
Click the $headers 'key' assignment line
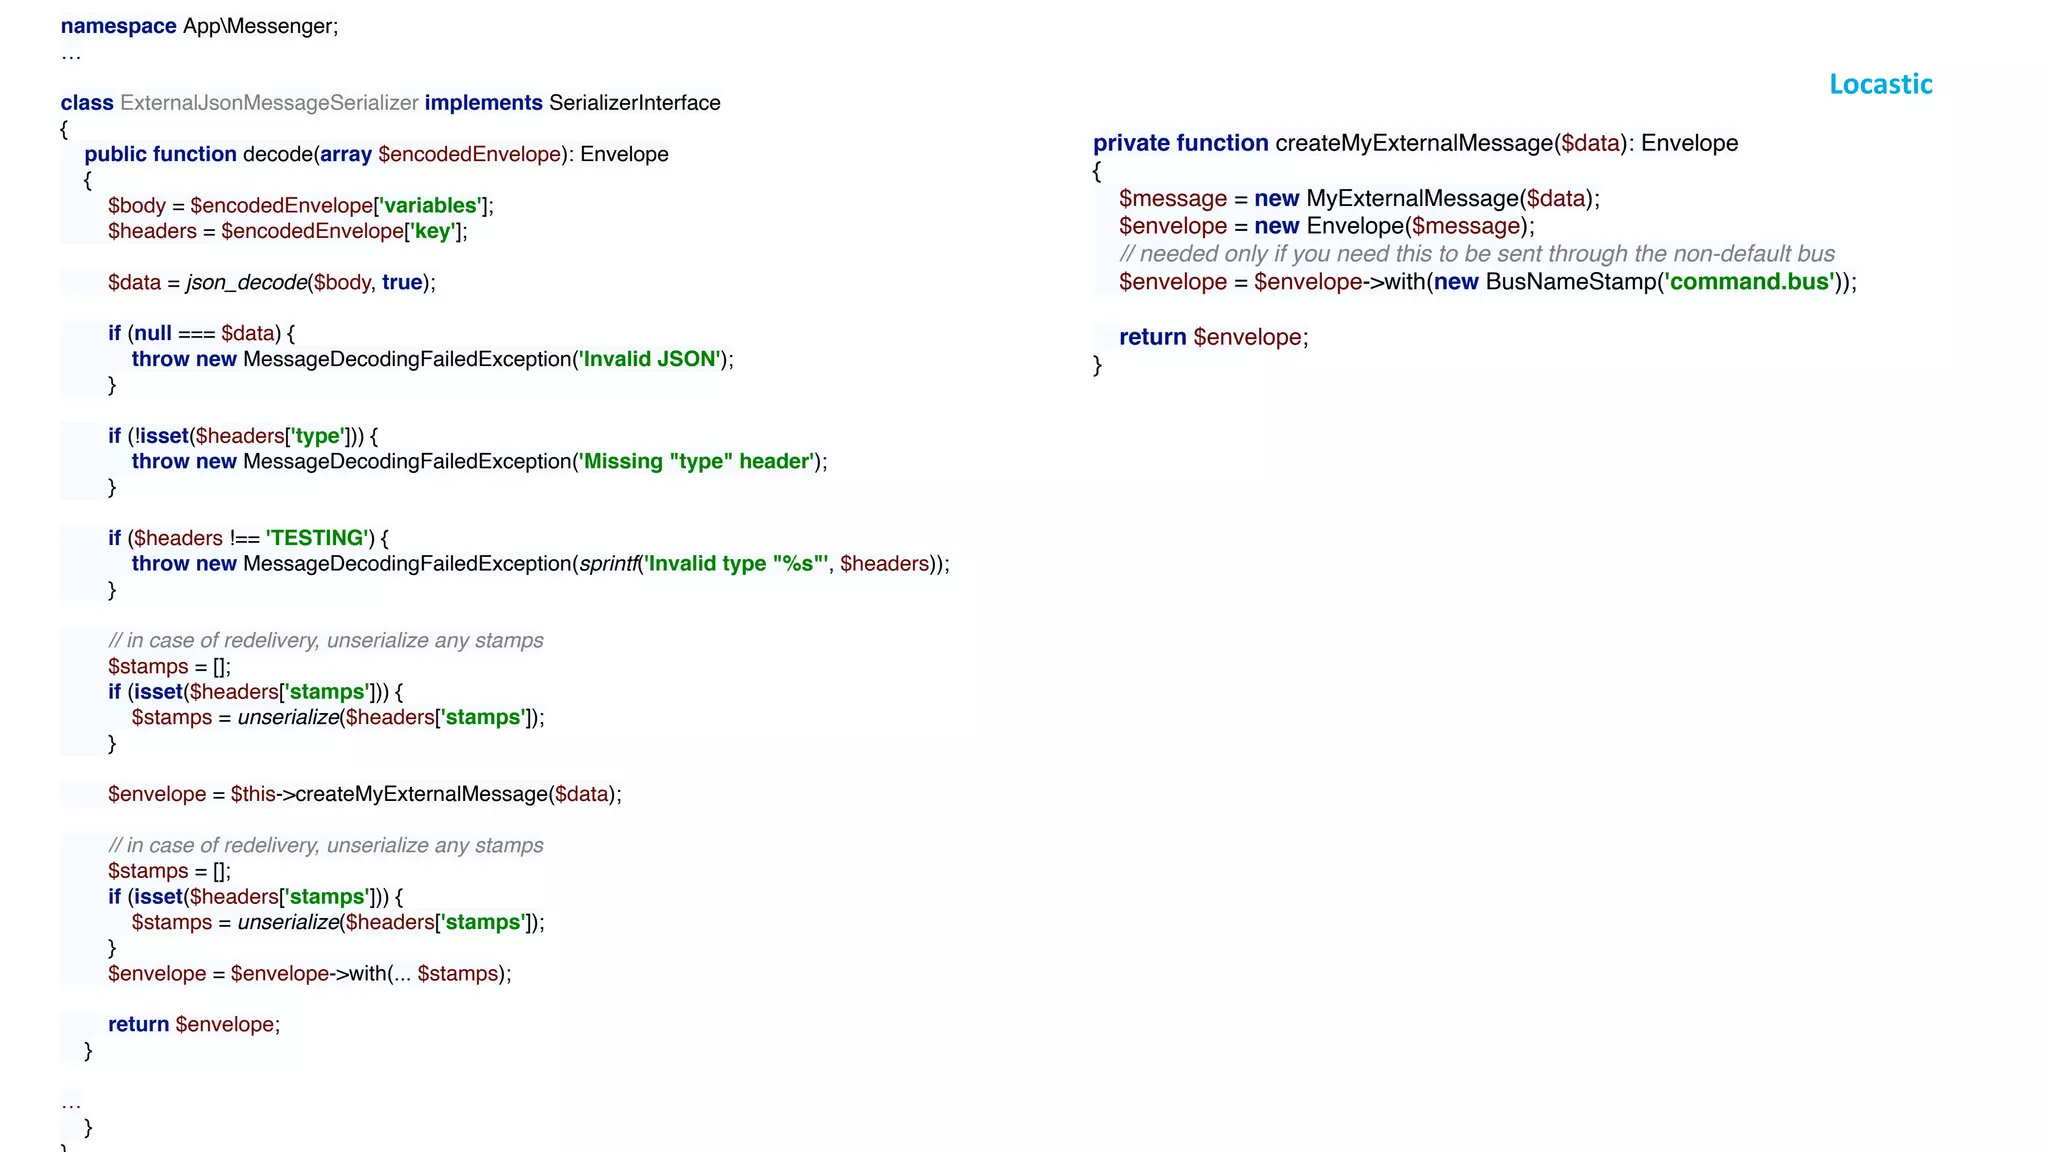point(288,231)
